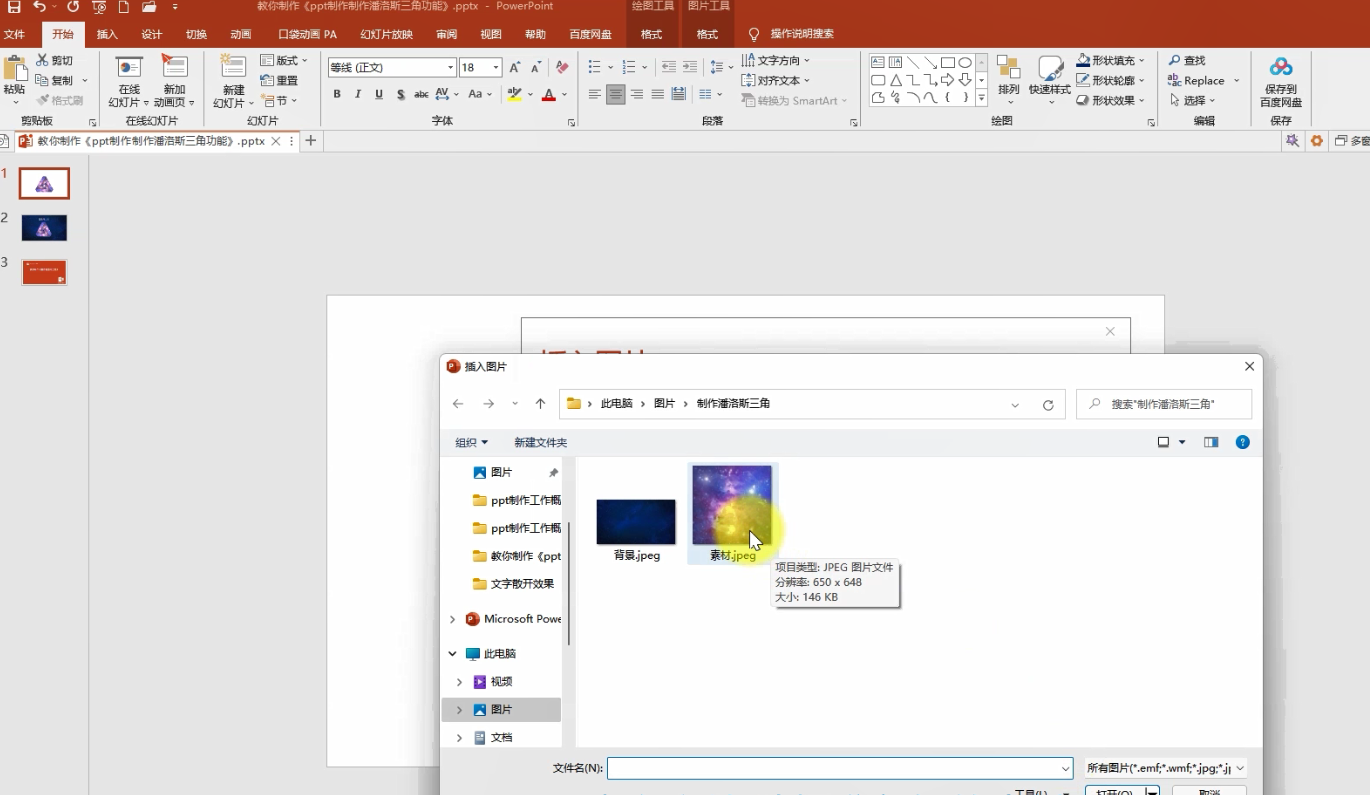The height and width of the screenshot is (795, 1370).
Task: Toggle strikethrough formatting
Action: (421, 95)
